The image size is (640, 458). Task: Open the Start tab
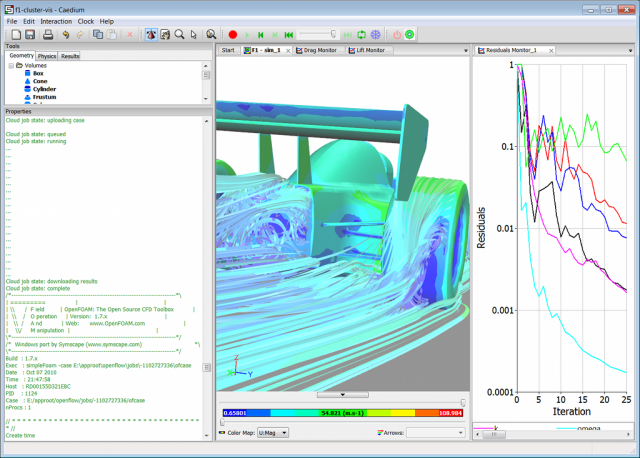coord(228,50)
